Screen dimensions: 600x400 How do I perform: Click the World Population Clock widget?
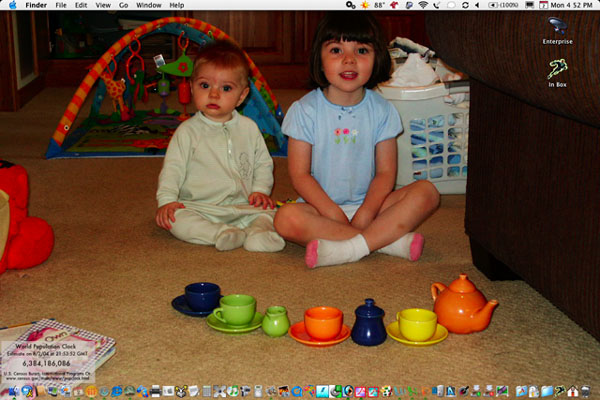coord(47,361)
